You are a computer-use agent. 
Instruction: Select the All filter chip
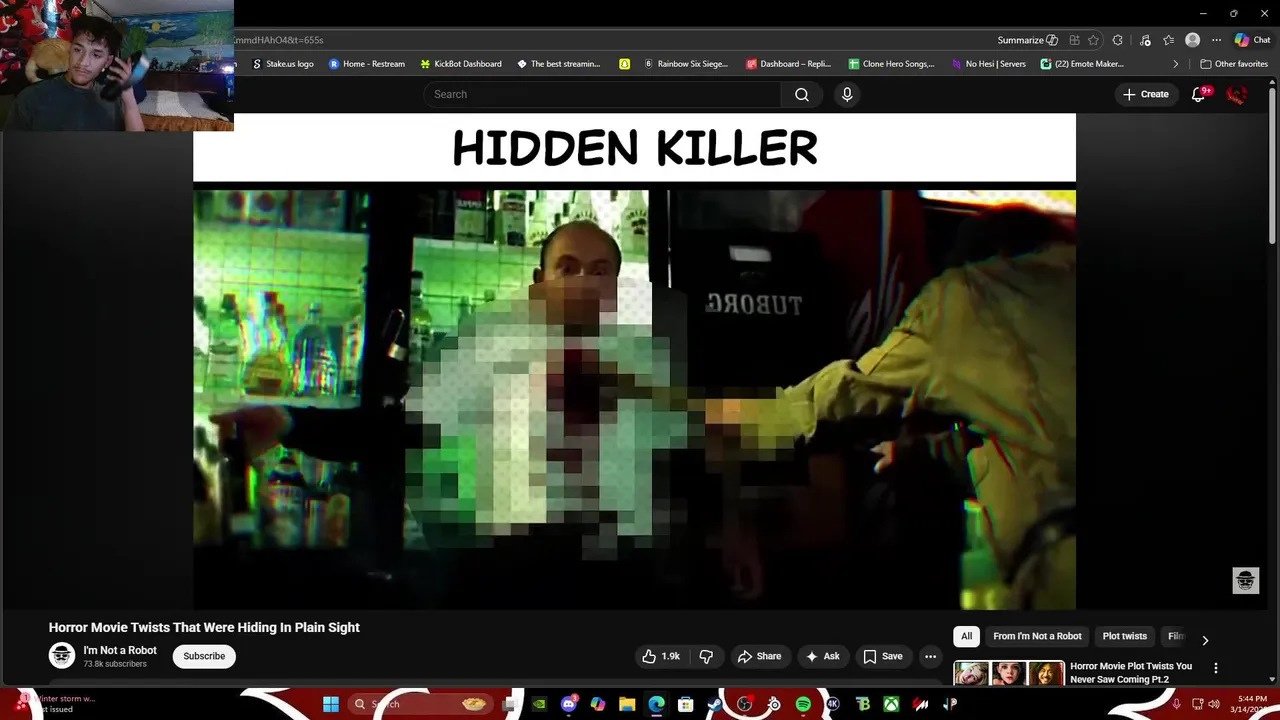(x=966, y=636)
